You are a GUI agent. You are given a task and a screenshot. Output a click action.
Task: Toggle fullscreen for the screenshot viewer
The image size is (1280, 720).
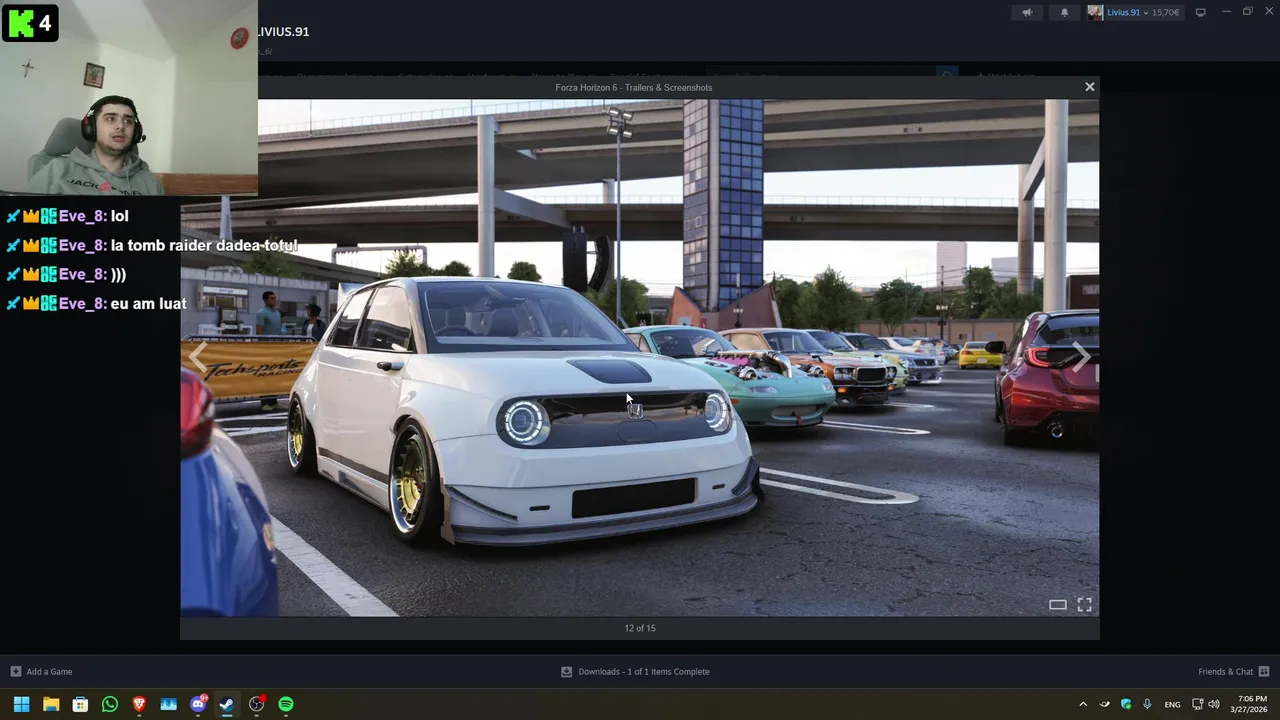[x=1085, y=605]
